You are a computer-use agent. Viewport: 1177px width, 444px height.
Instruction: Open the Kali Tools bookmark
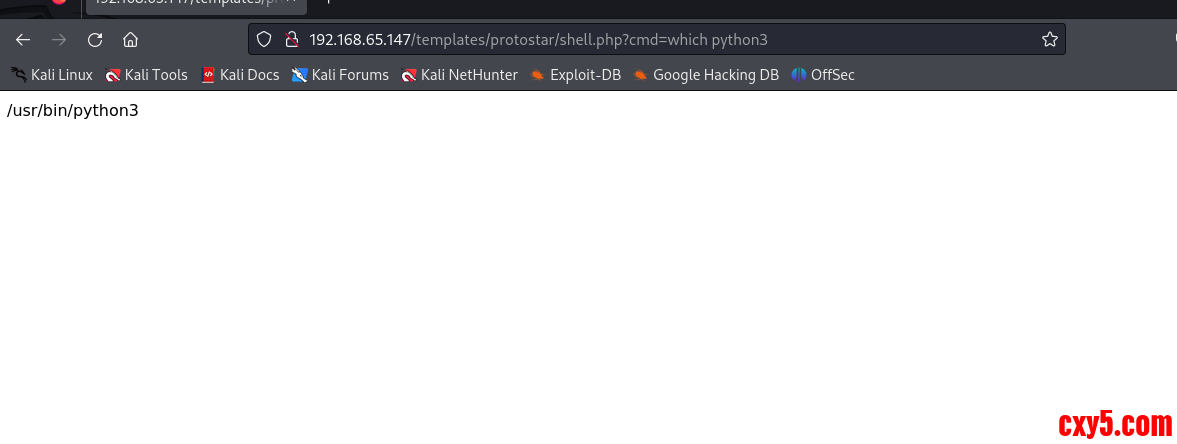(146, 75)
